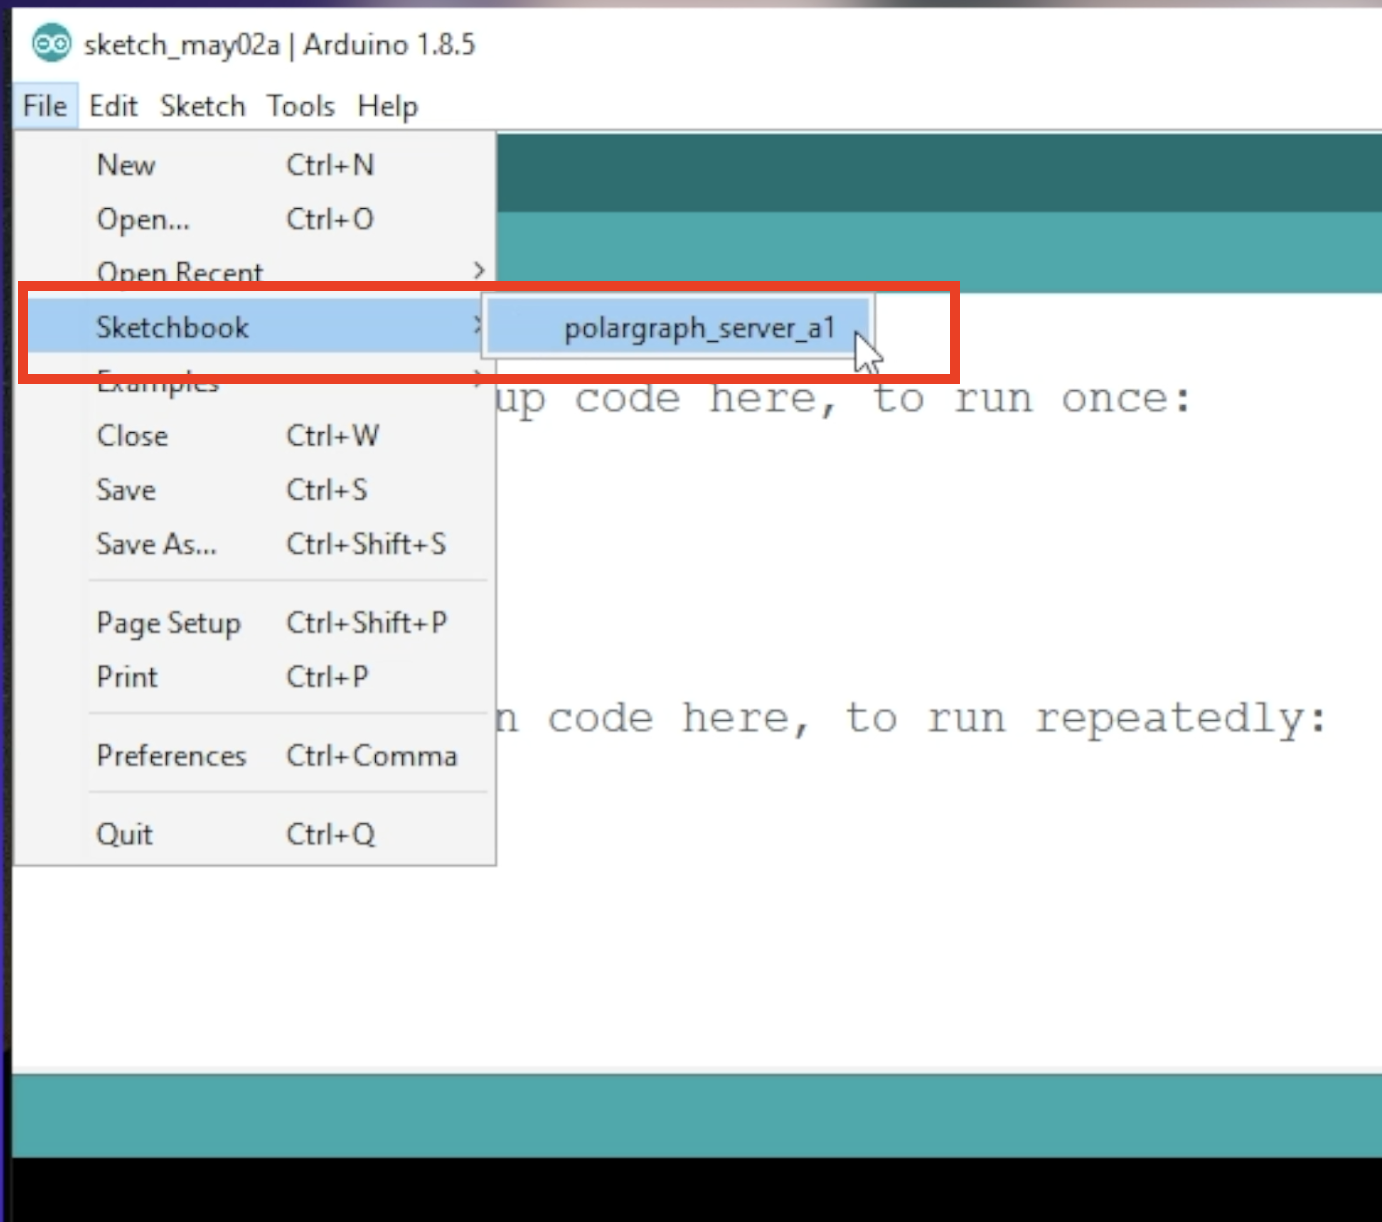Open Preferences from the File menu
The image size is (1382, 1222).
256,756
